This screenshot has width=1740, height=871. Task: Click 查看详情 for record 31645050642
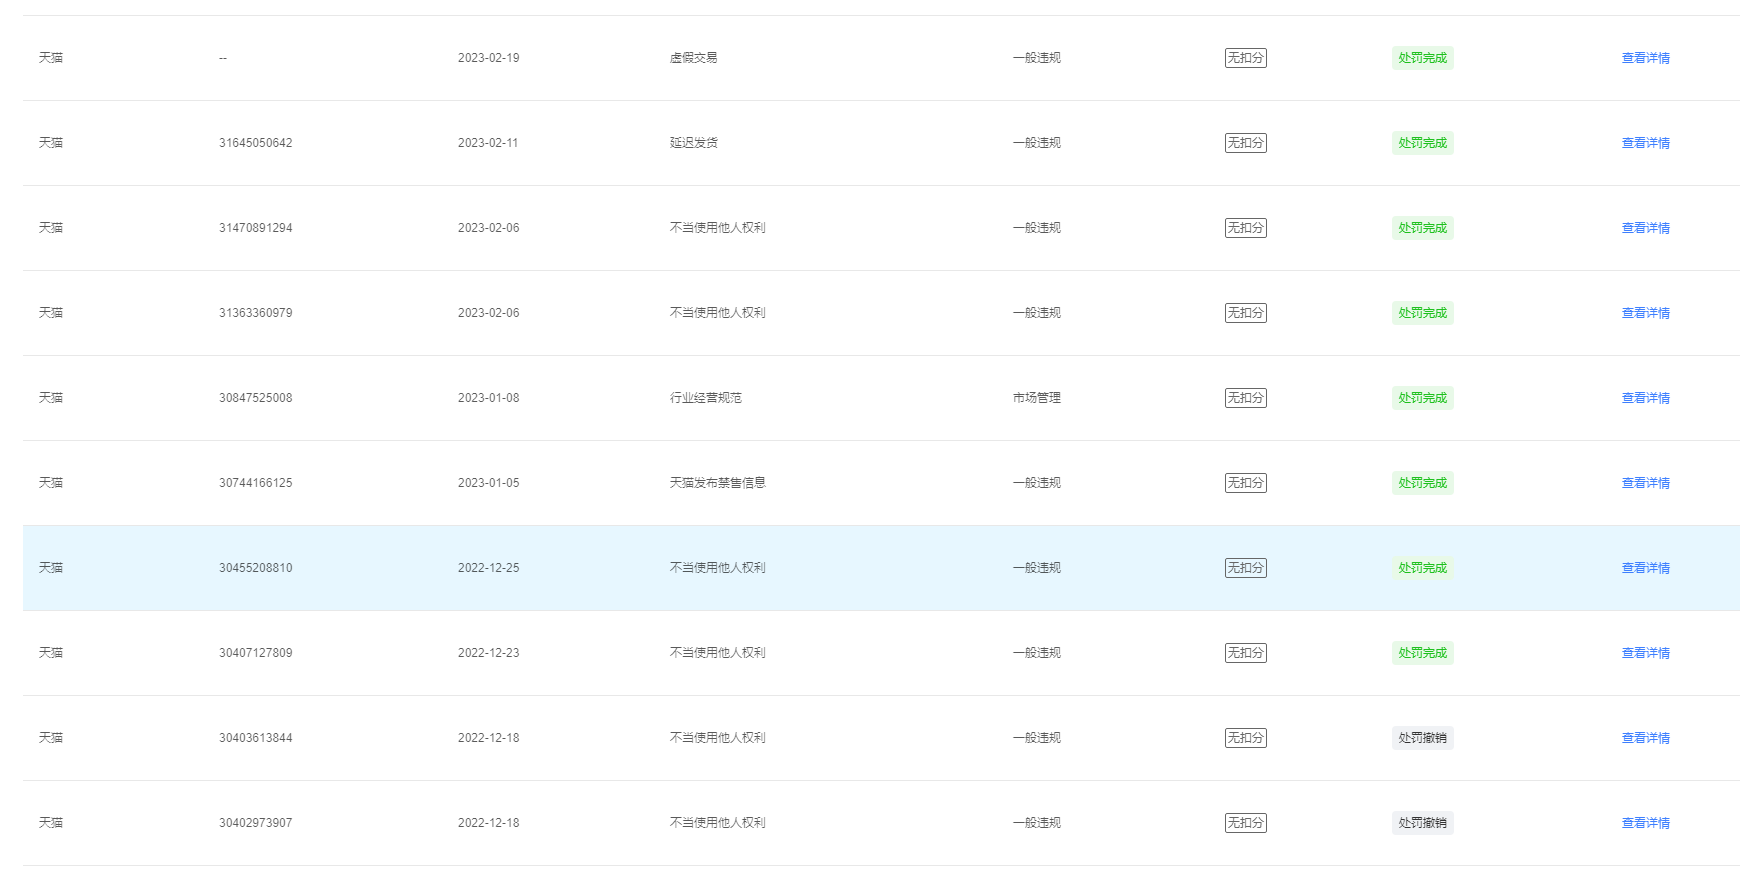click(1645, 143)
